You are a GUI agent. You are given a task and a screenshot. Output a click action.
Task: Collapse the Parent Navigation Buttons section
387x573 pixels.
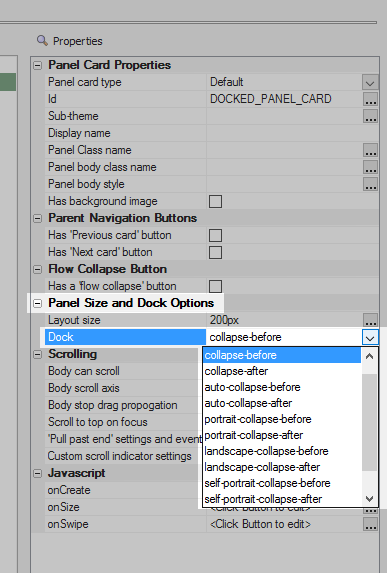pyautogui.click(x=37, y=219)
